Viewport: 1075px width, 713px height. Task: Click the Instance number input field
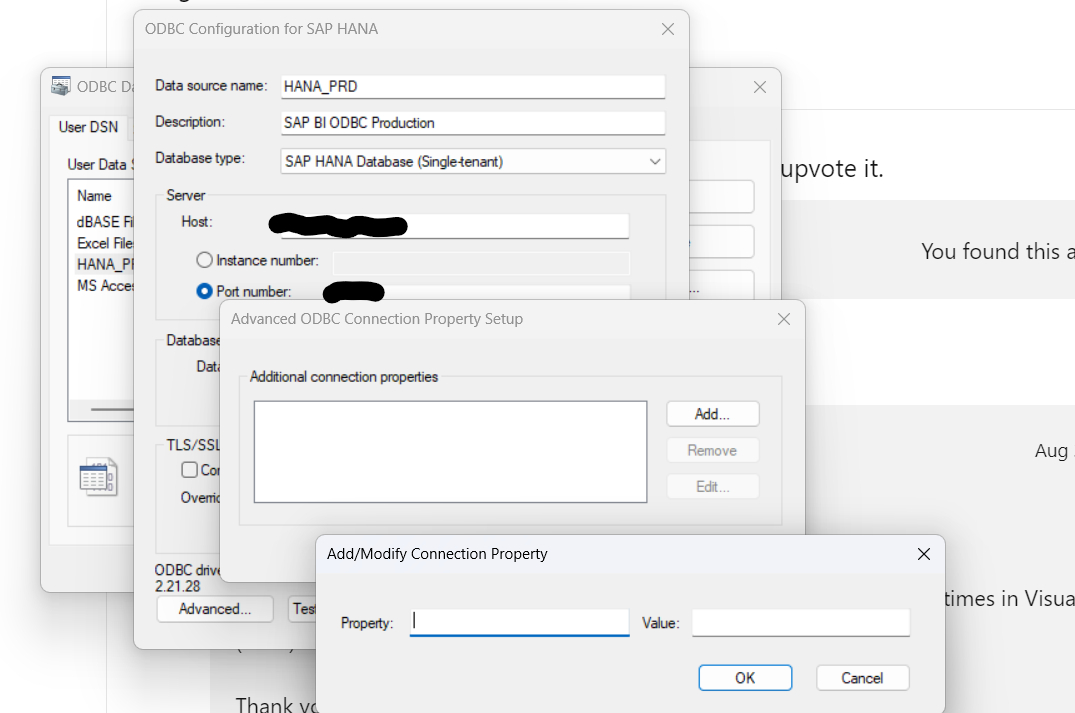[481, 263]
